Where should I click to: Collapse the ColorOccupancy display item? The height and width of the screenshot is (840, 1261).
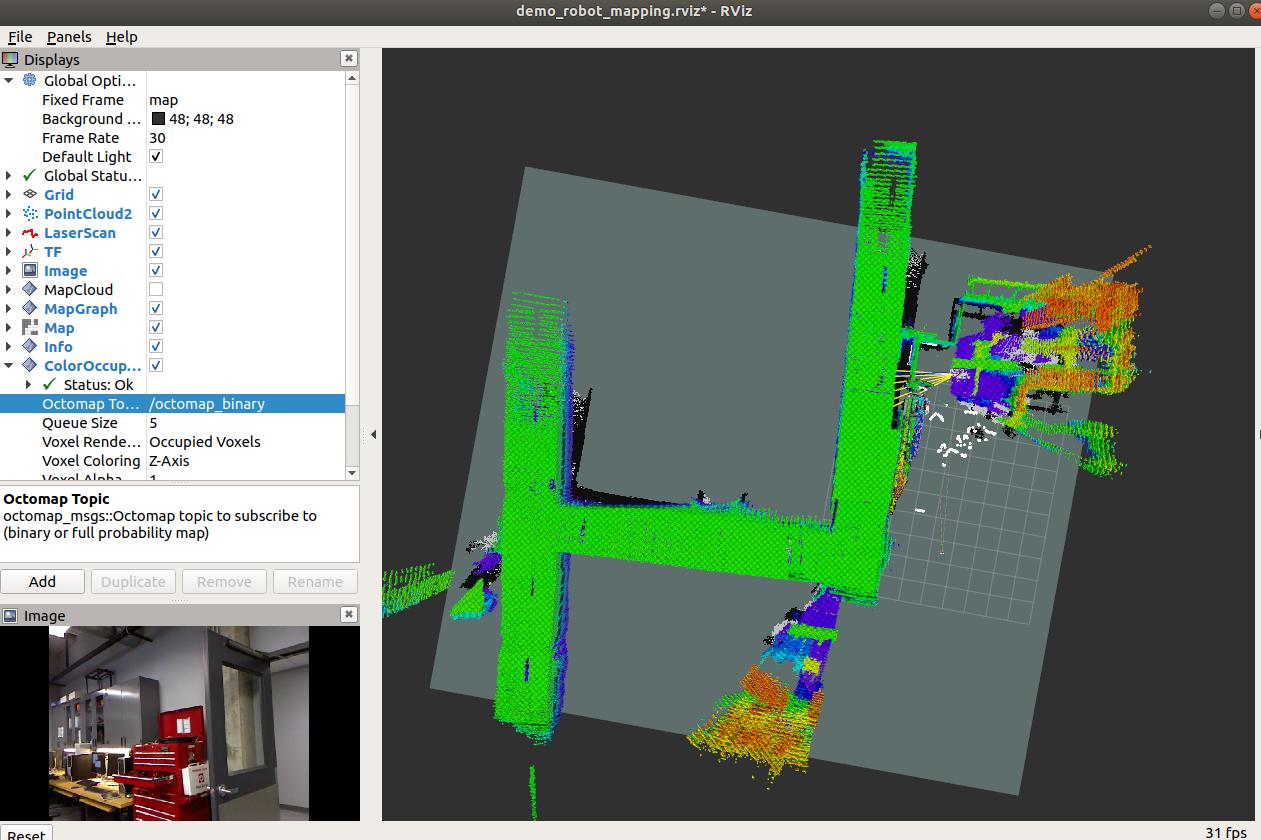[x=9, y=366]
